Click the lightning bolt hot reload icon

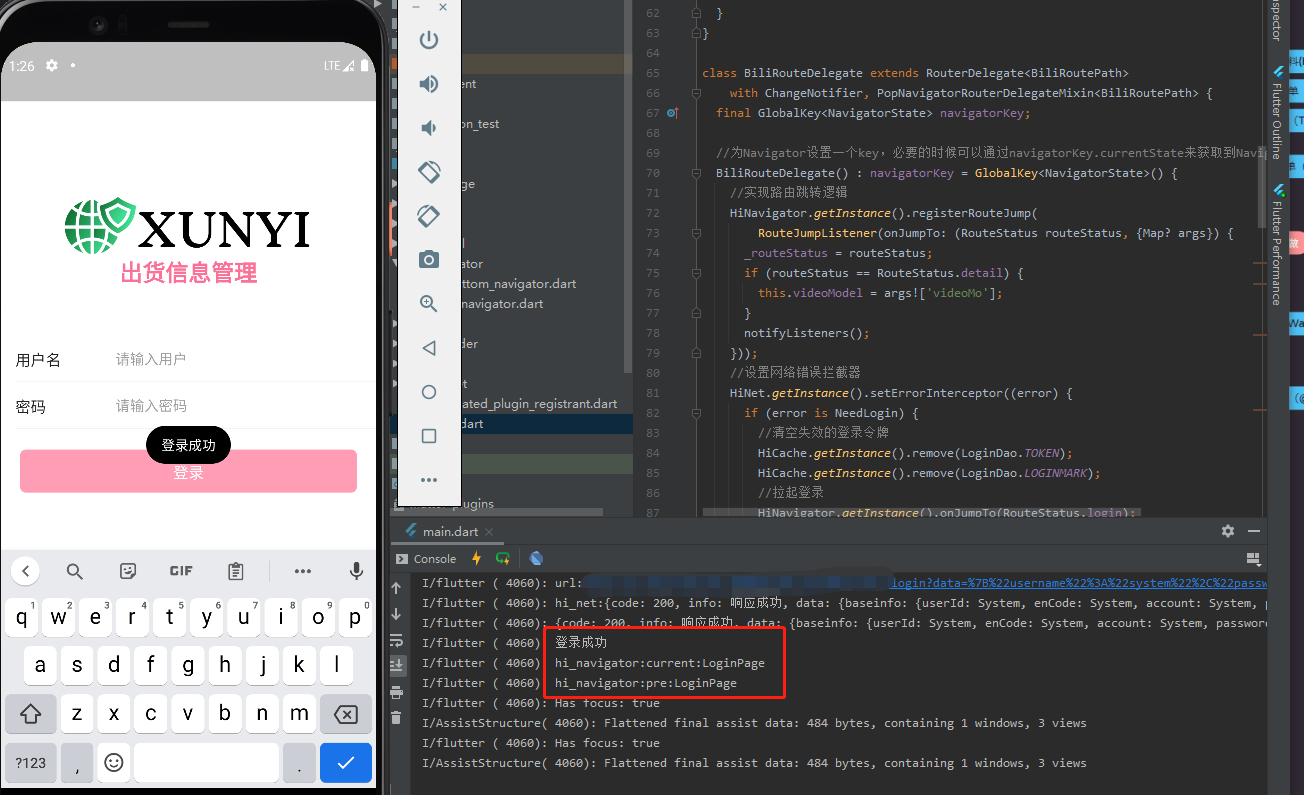click(476, 558)
